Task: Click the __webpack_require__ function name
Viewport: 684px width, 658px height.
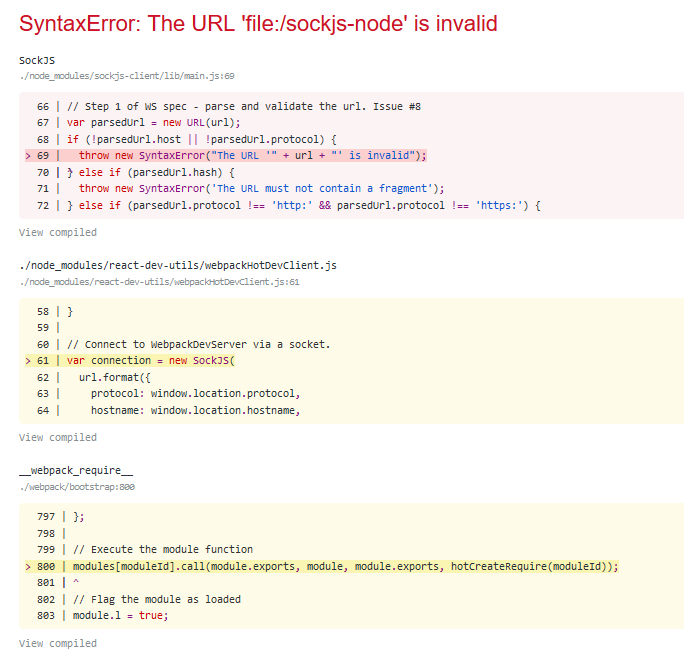Action: (76, 470)
